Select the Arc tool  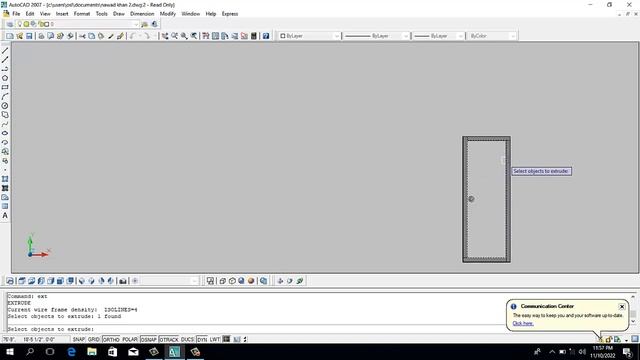pyautogui.click(x=5, y=96)
